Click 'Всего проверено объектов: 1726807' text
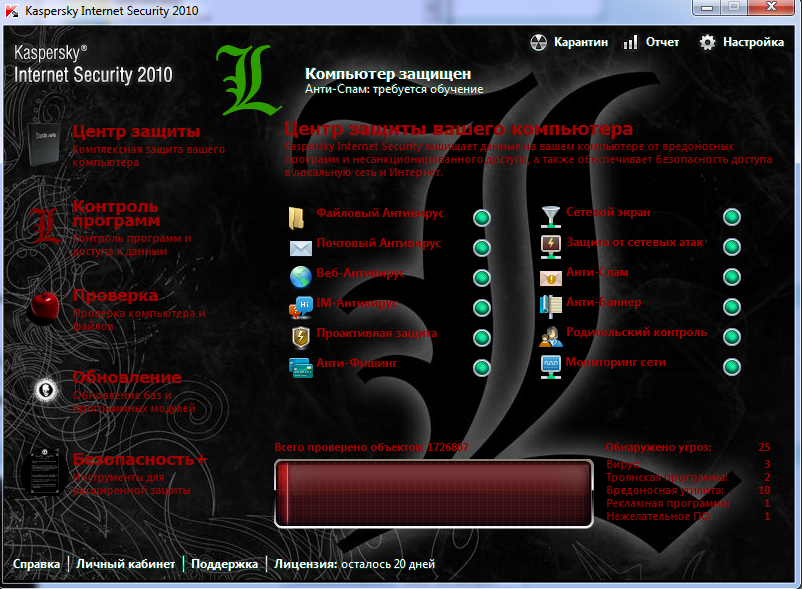This screenshot has height=589, width=802. pyautogui.click(x=371, y=447)
